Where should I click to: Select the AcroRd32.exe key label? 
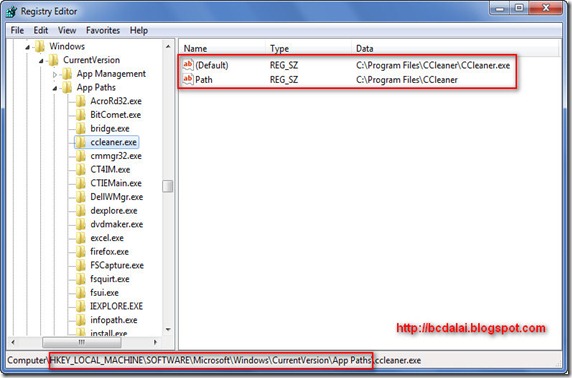pyautogui.click(x=116, y=101)
